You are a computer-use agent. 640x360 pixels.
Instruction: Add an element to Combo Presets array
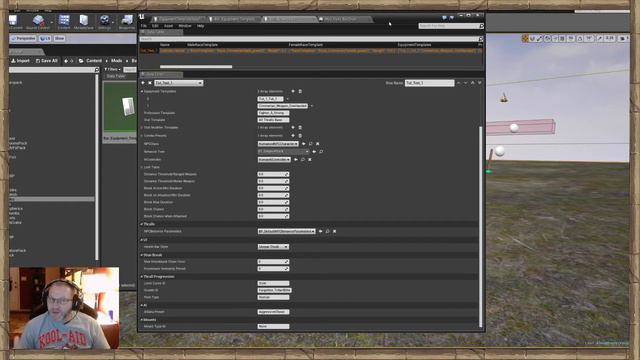pos(293,136)
